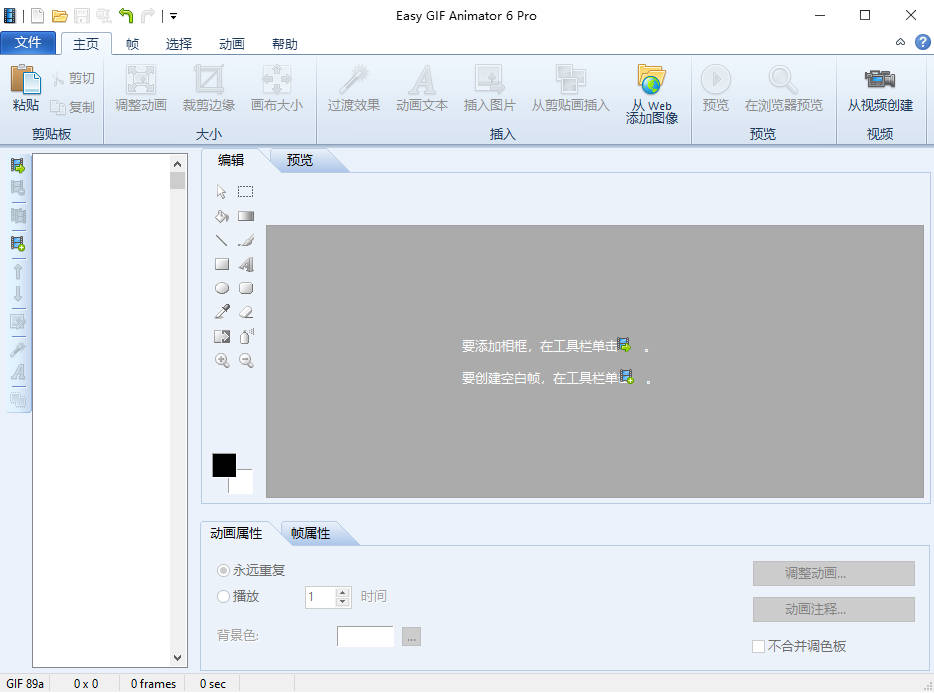Open the Animation (动画) ribbon tab

click(x=232, y=44)
